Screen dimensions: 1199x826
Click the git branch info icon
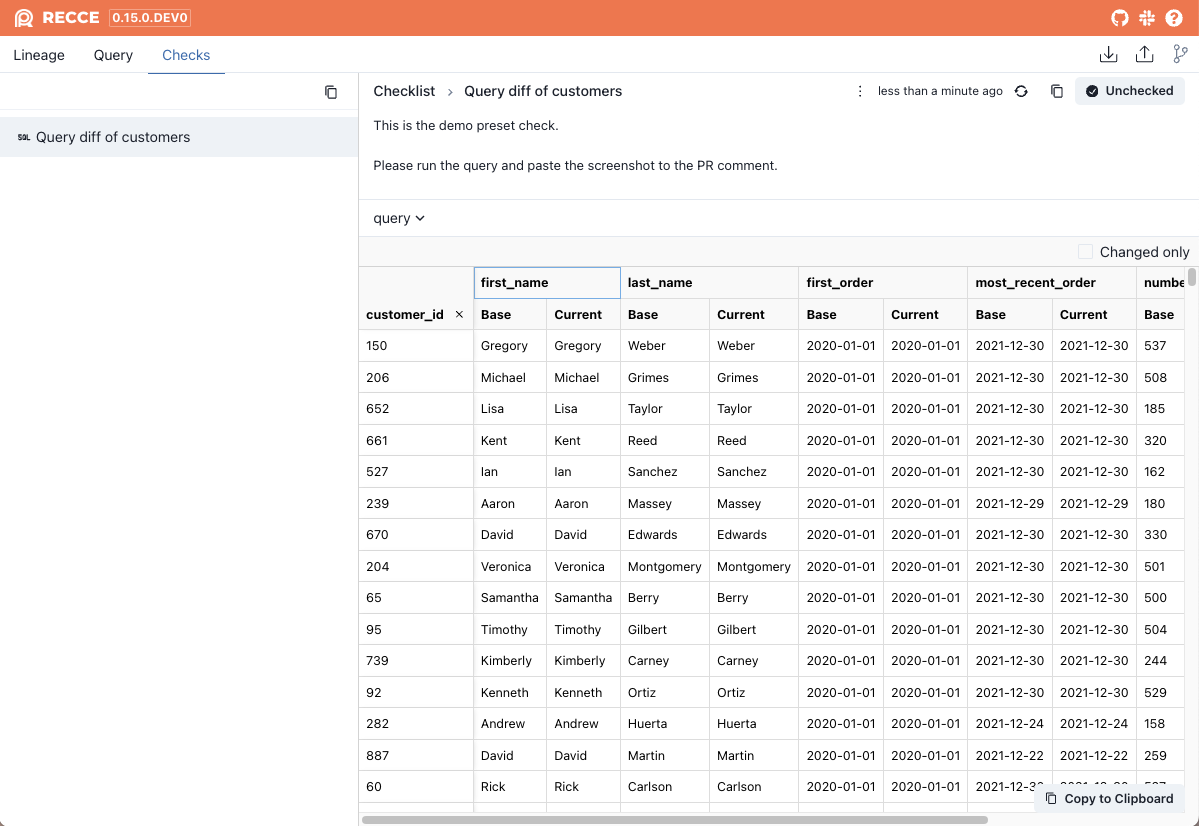tap(1181, 55)
